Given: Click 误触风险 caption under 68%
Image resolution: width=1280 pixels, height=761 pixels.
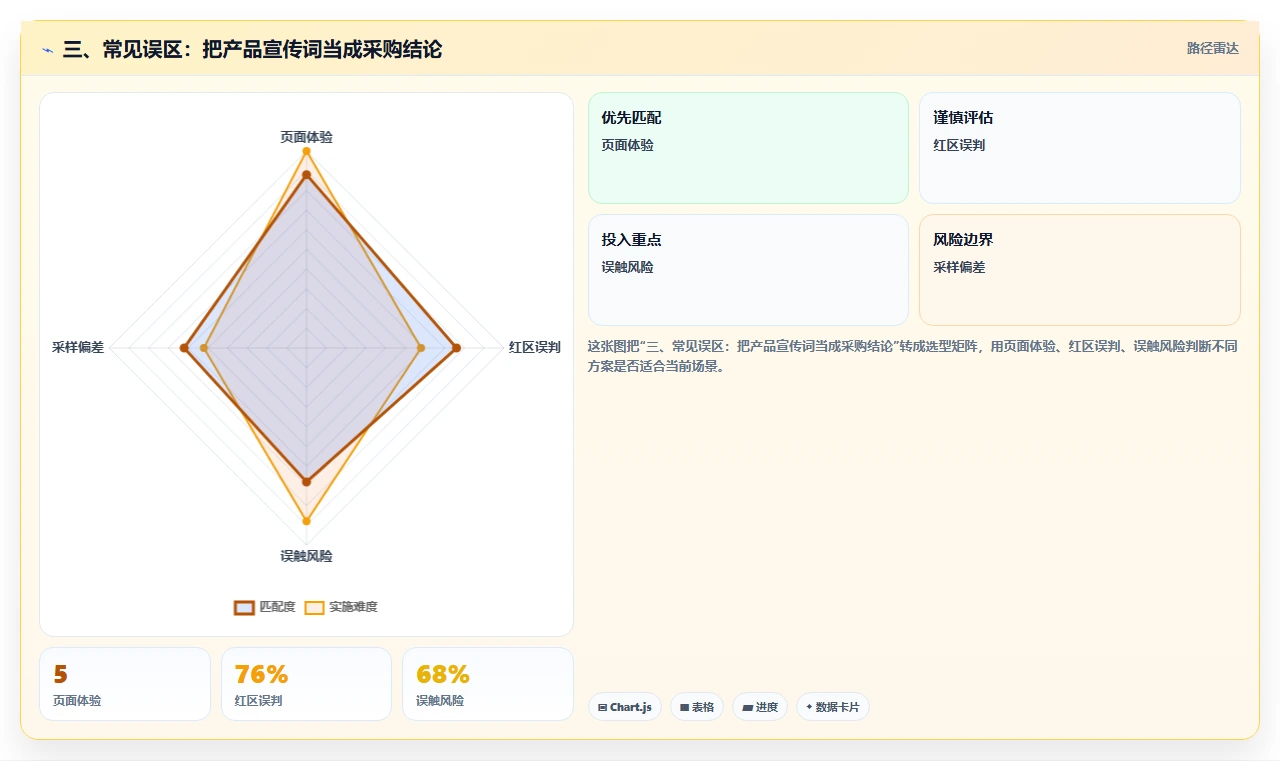Looking at the screenshot, I should click(440, 701).
